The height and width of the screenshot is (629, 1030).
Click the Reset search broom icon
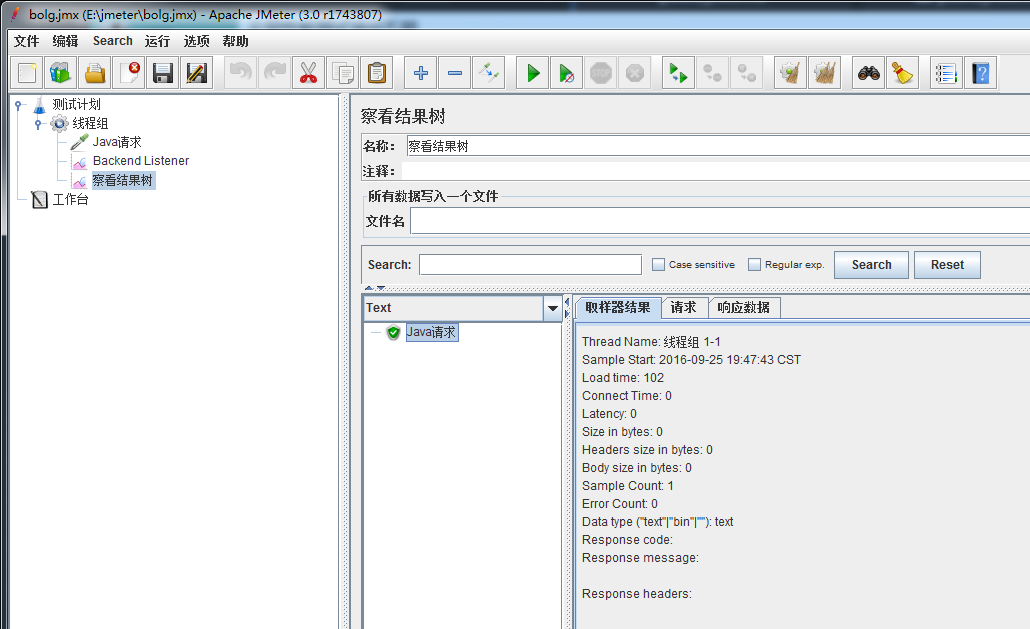(x=903, y=73)
